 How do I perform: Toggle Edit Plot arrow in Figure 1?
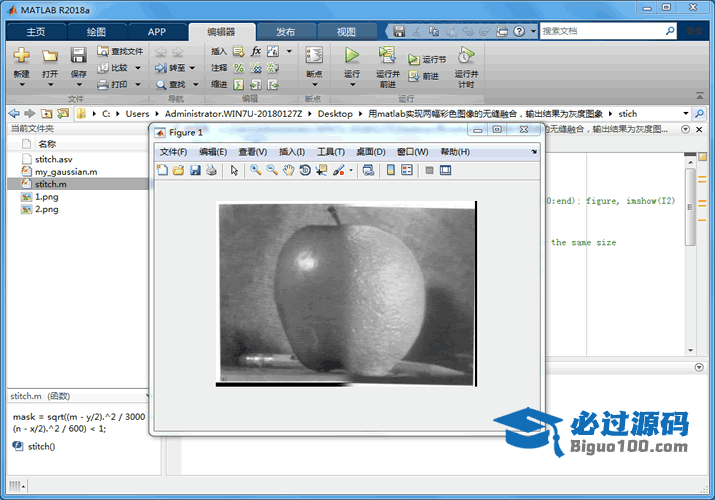pyautogui.click(x=234, y=170)
